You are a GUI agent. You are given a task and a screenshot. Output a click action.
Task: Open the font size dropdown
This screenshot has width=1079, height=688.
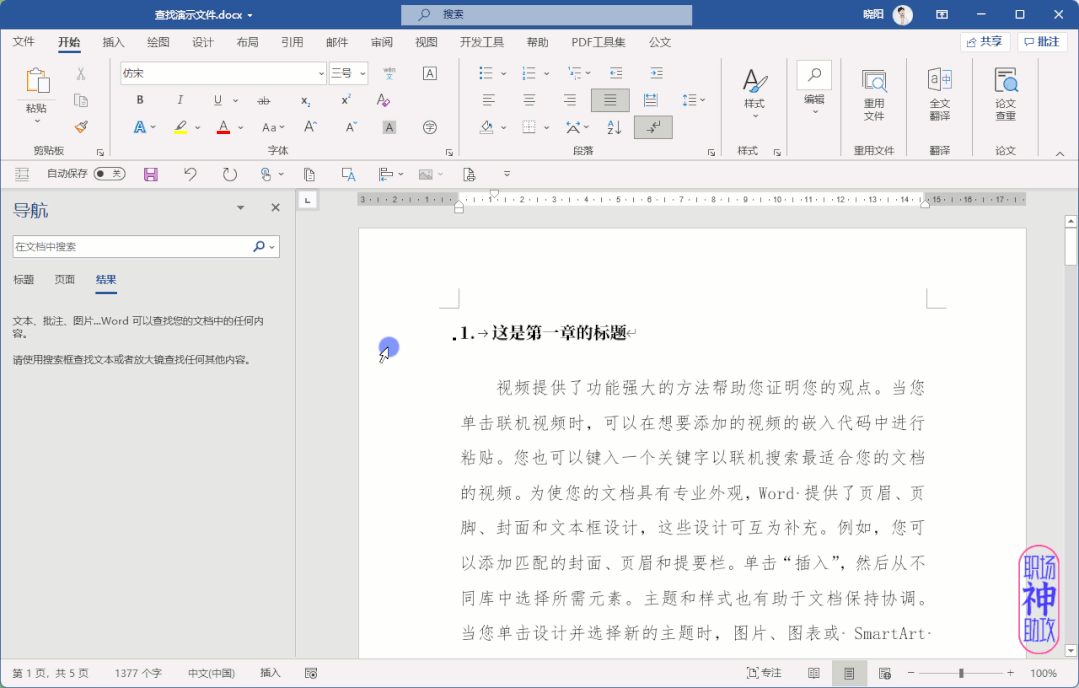(363, 73)
